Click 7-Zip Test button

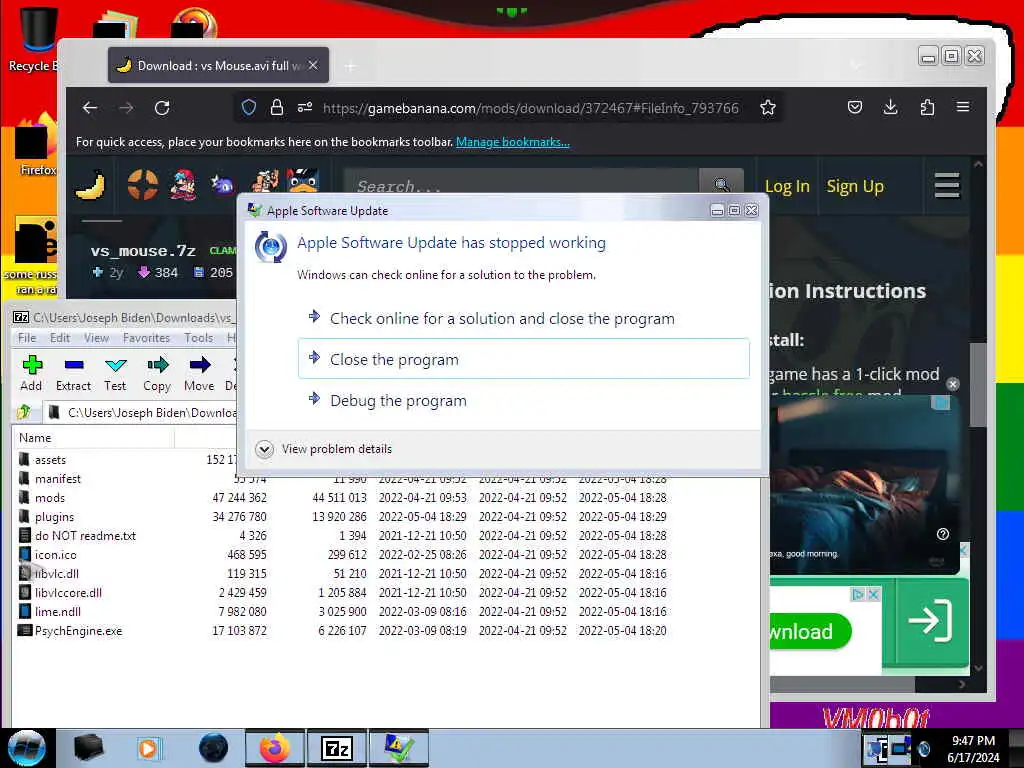pos(115,374)
